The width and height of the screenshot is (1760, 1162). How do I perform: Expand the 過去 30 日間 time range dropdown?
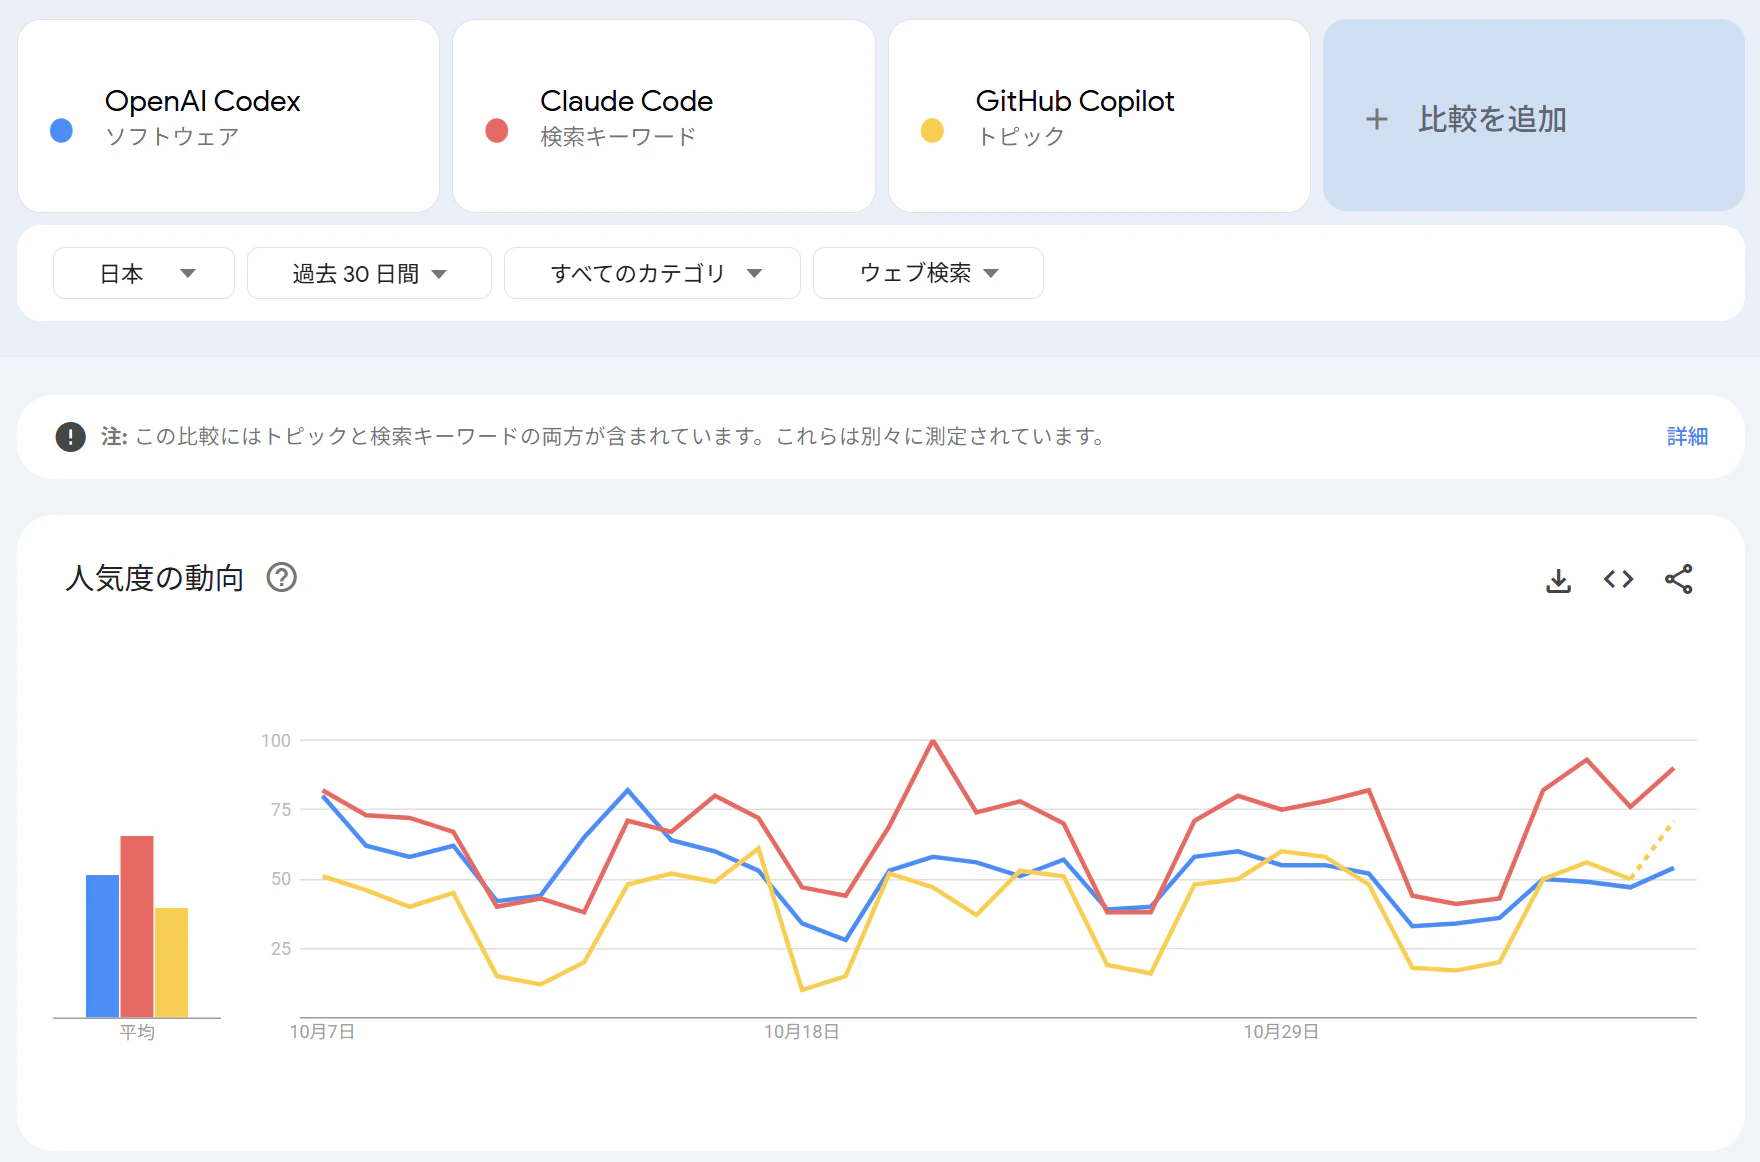(x=369, y=273)
